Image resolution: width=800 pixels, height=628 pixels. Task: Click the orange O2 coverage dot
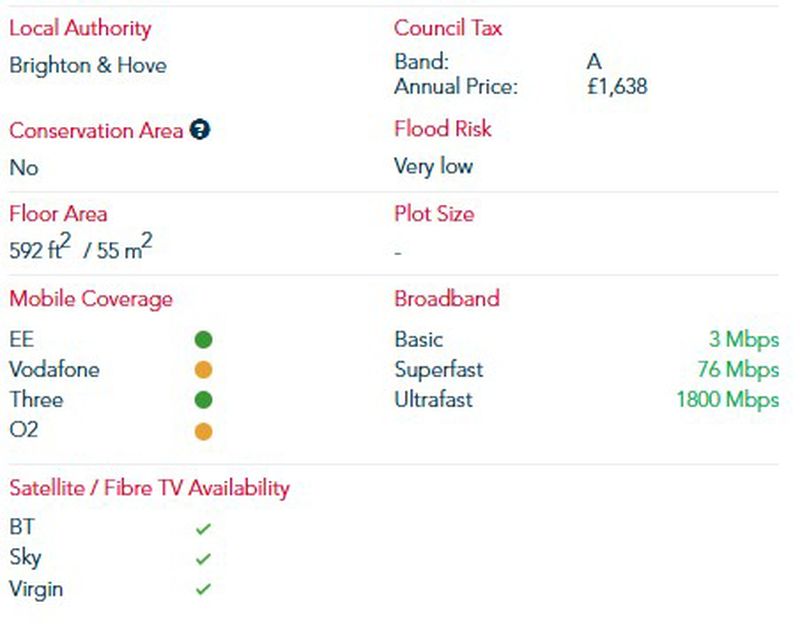(x=203, y=432)
